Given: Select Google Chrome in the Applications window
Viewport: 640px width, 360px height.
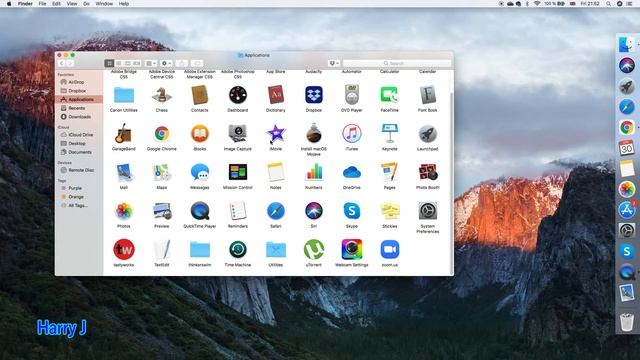Looking at the screenshot, I should (x=162, y=134).
